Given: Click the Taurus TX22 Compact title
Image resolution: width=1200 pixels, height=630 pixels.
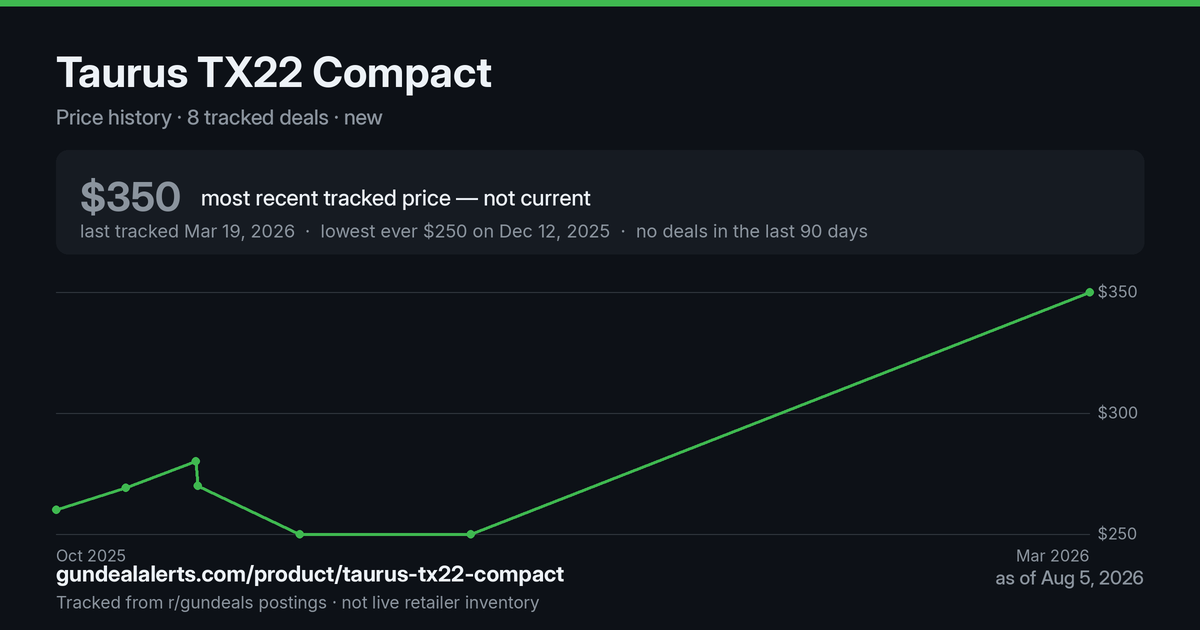Looking at the screenshot, I should tap(274, 74).
